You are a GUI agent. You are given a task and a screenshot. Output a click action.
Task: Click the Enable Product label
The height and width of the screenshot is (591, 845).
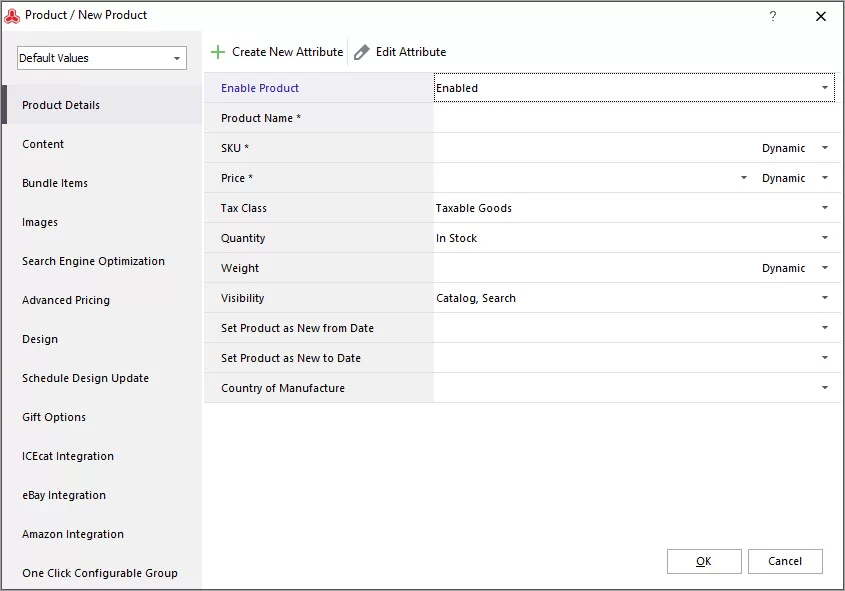pos(260,88)
